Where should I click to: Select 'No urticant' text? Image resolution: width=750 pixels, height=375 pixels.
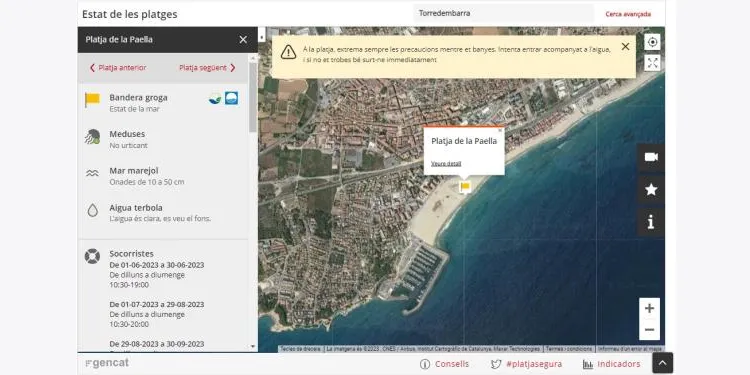coord(129,145)
